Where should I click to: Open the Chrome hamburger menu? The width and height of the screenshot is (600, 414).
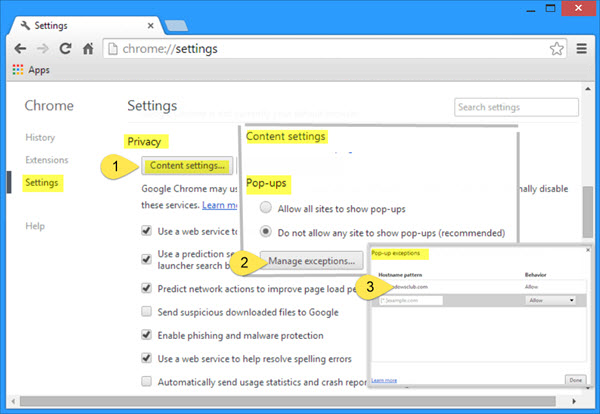coord(582,49)
